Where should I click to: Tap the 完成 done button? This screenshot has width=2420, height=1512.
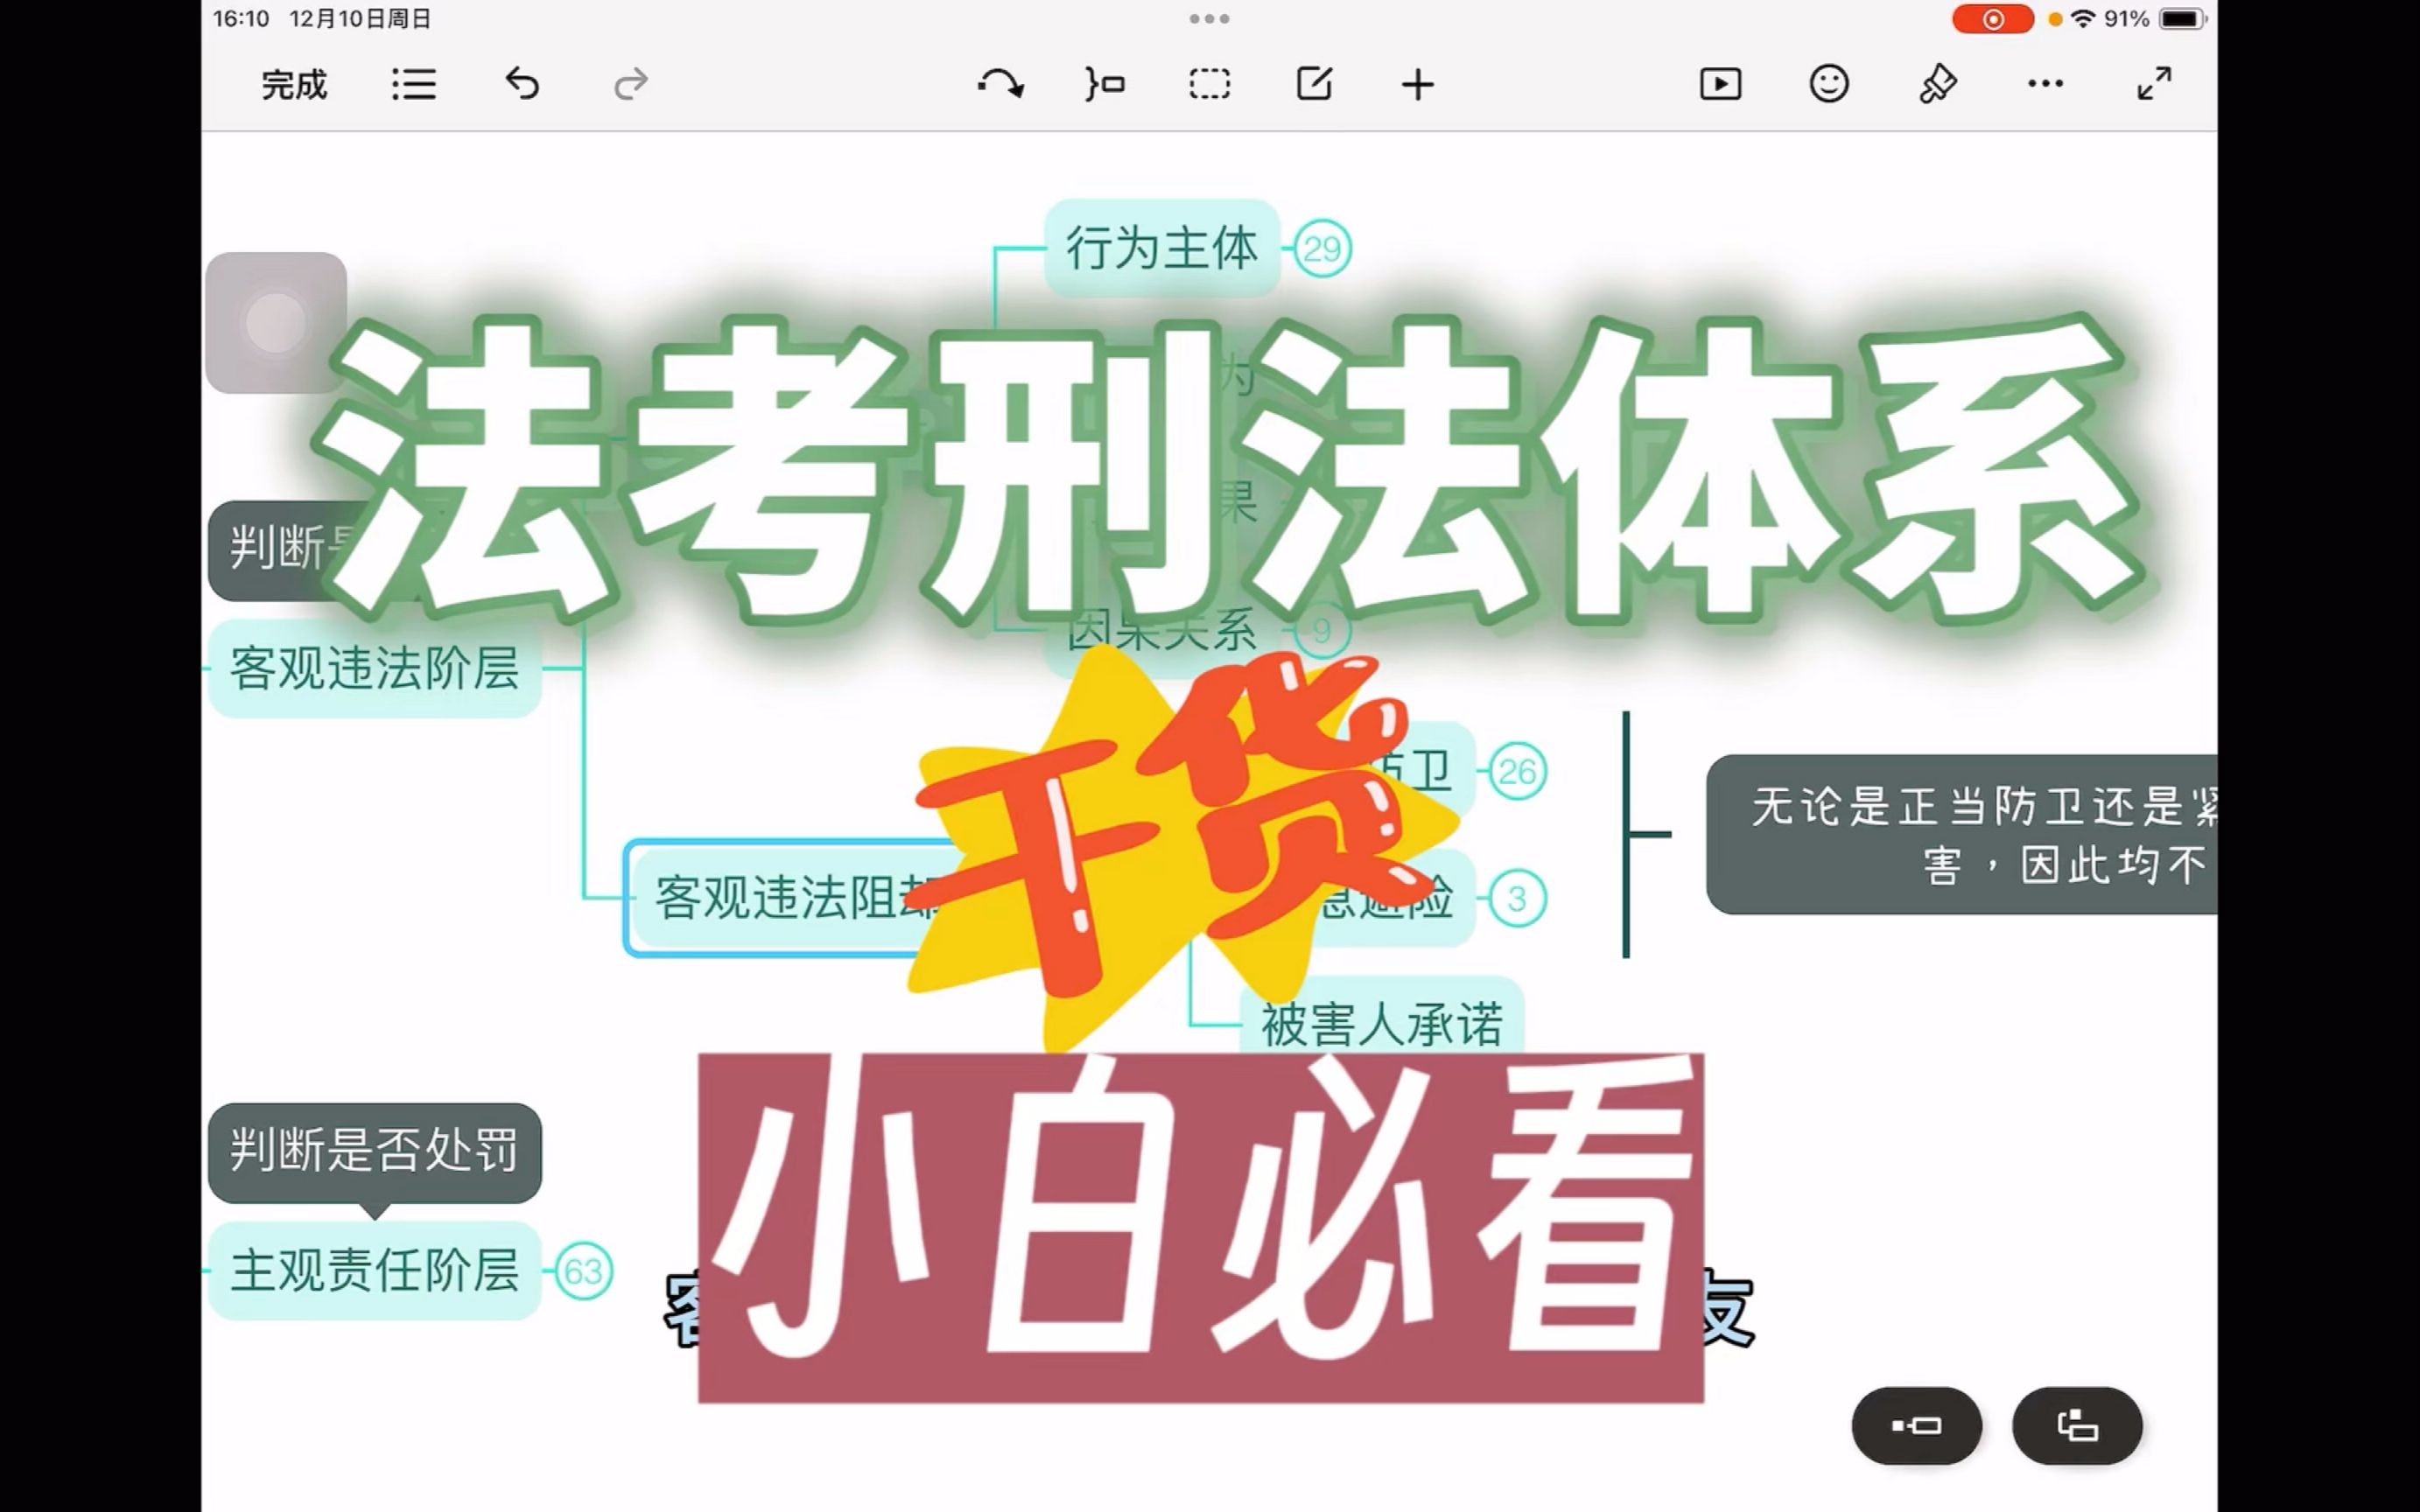pos(294,85)
